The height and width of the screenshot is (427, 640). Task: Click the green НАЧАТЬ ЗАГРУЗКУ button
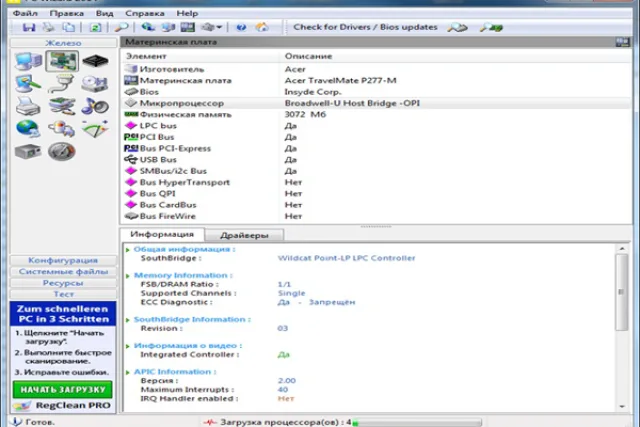click(62, 390)
